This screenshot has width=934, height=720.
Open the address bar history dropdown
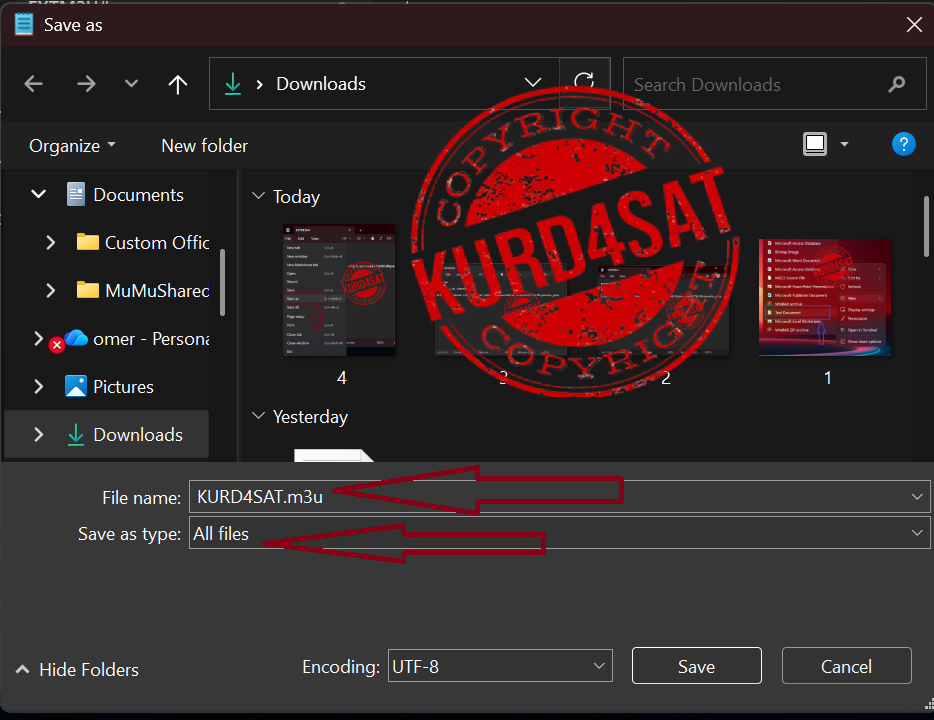pyautogui.click(x=533, y=83)
